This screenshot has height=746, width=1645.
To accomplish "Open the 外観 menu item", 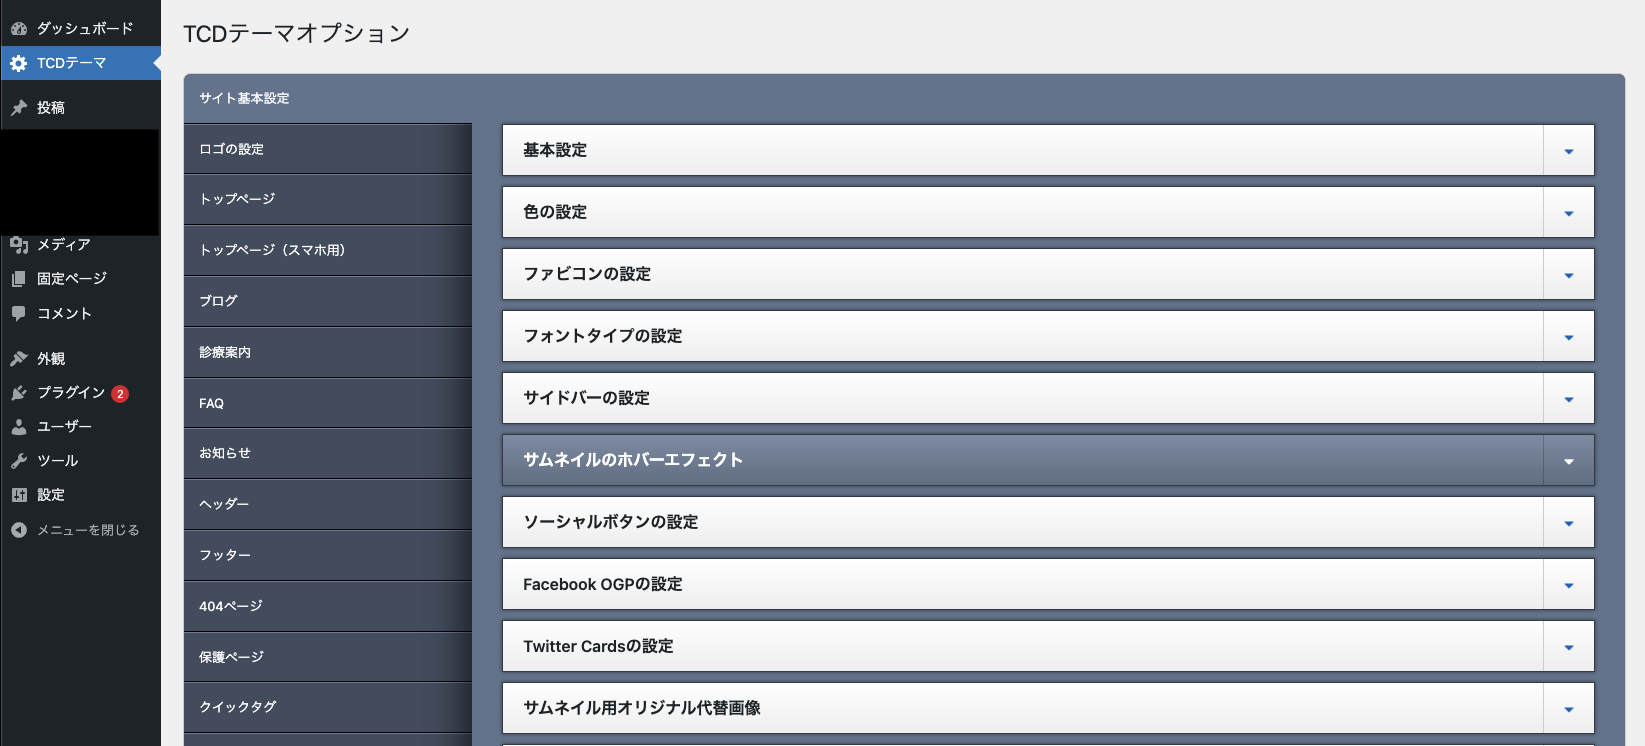I will [x=80, y=358].
